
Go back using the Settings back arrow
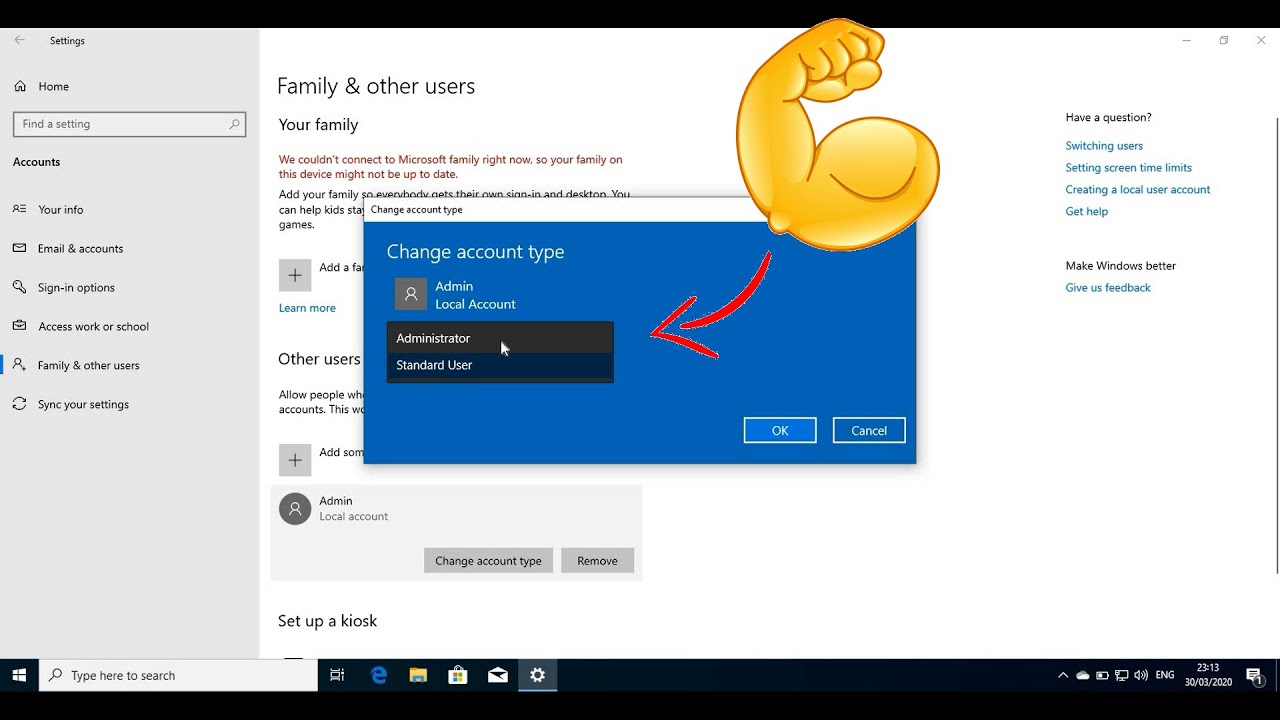pyautogui.click(x=19, y=41)
